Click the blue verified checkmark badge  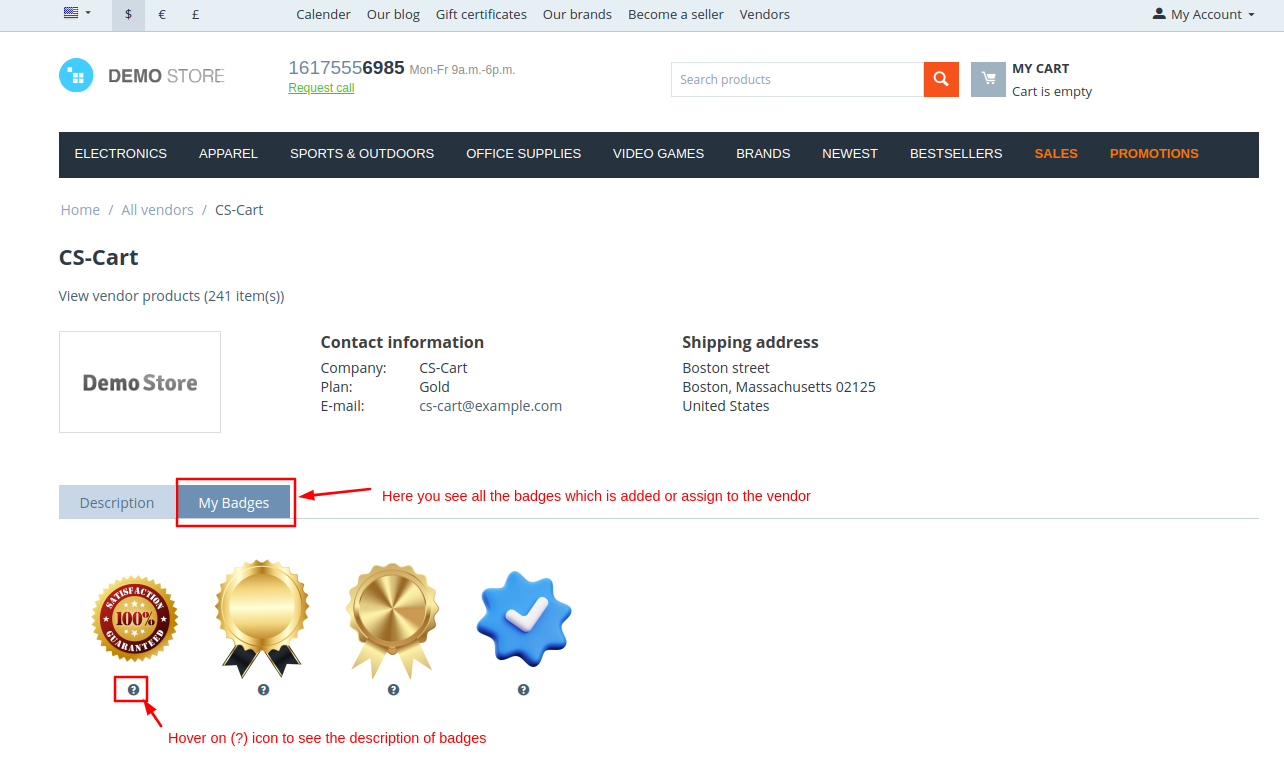tap(524, 619)
